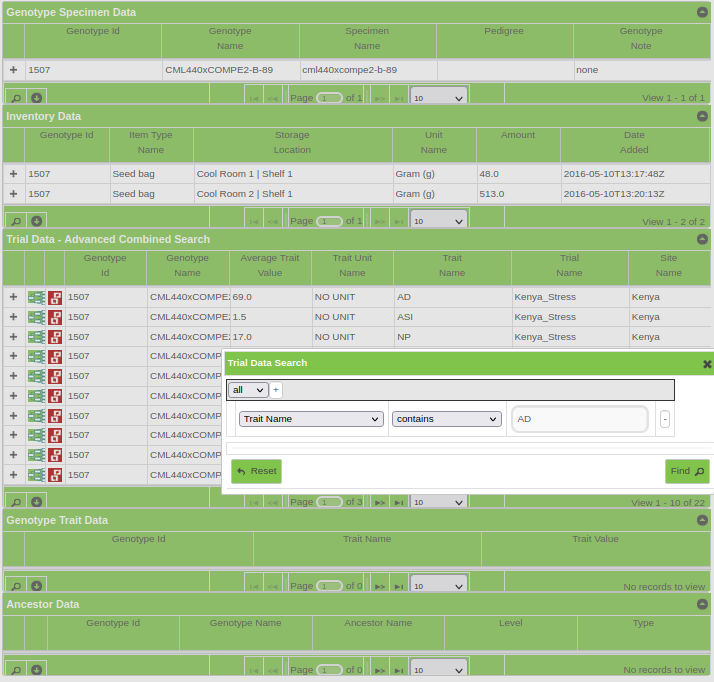Open the pedigree tree icon for the AD row

37,297
